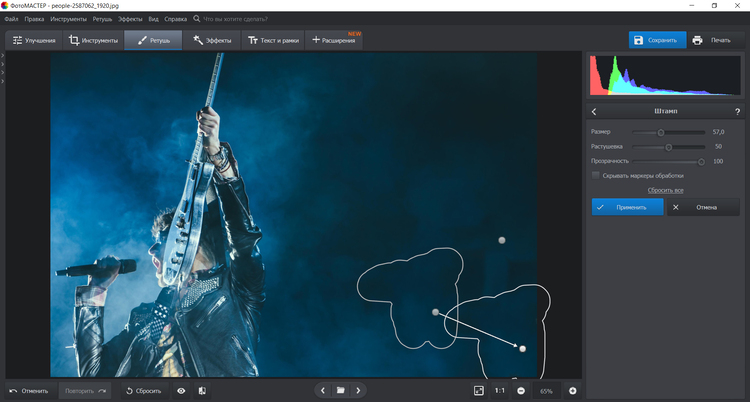Enable 'Скрывать маркеры обработки' checkbox
The height and width of the screenshot is (402, 750).
pos(596,175)
